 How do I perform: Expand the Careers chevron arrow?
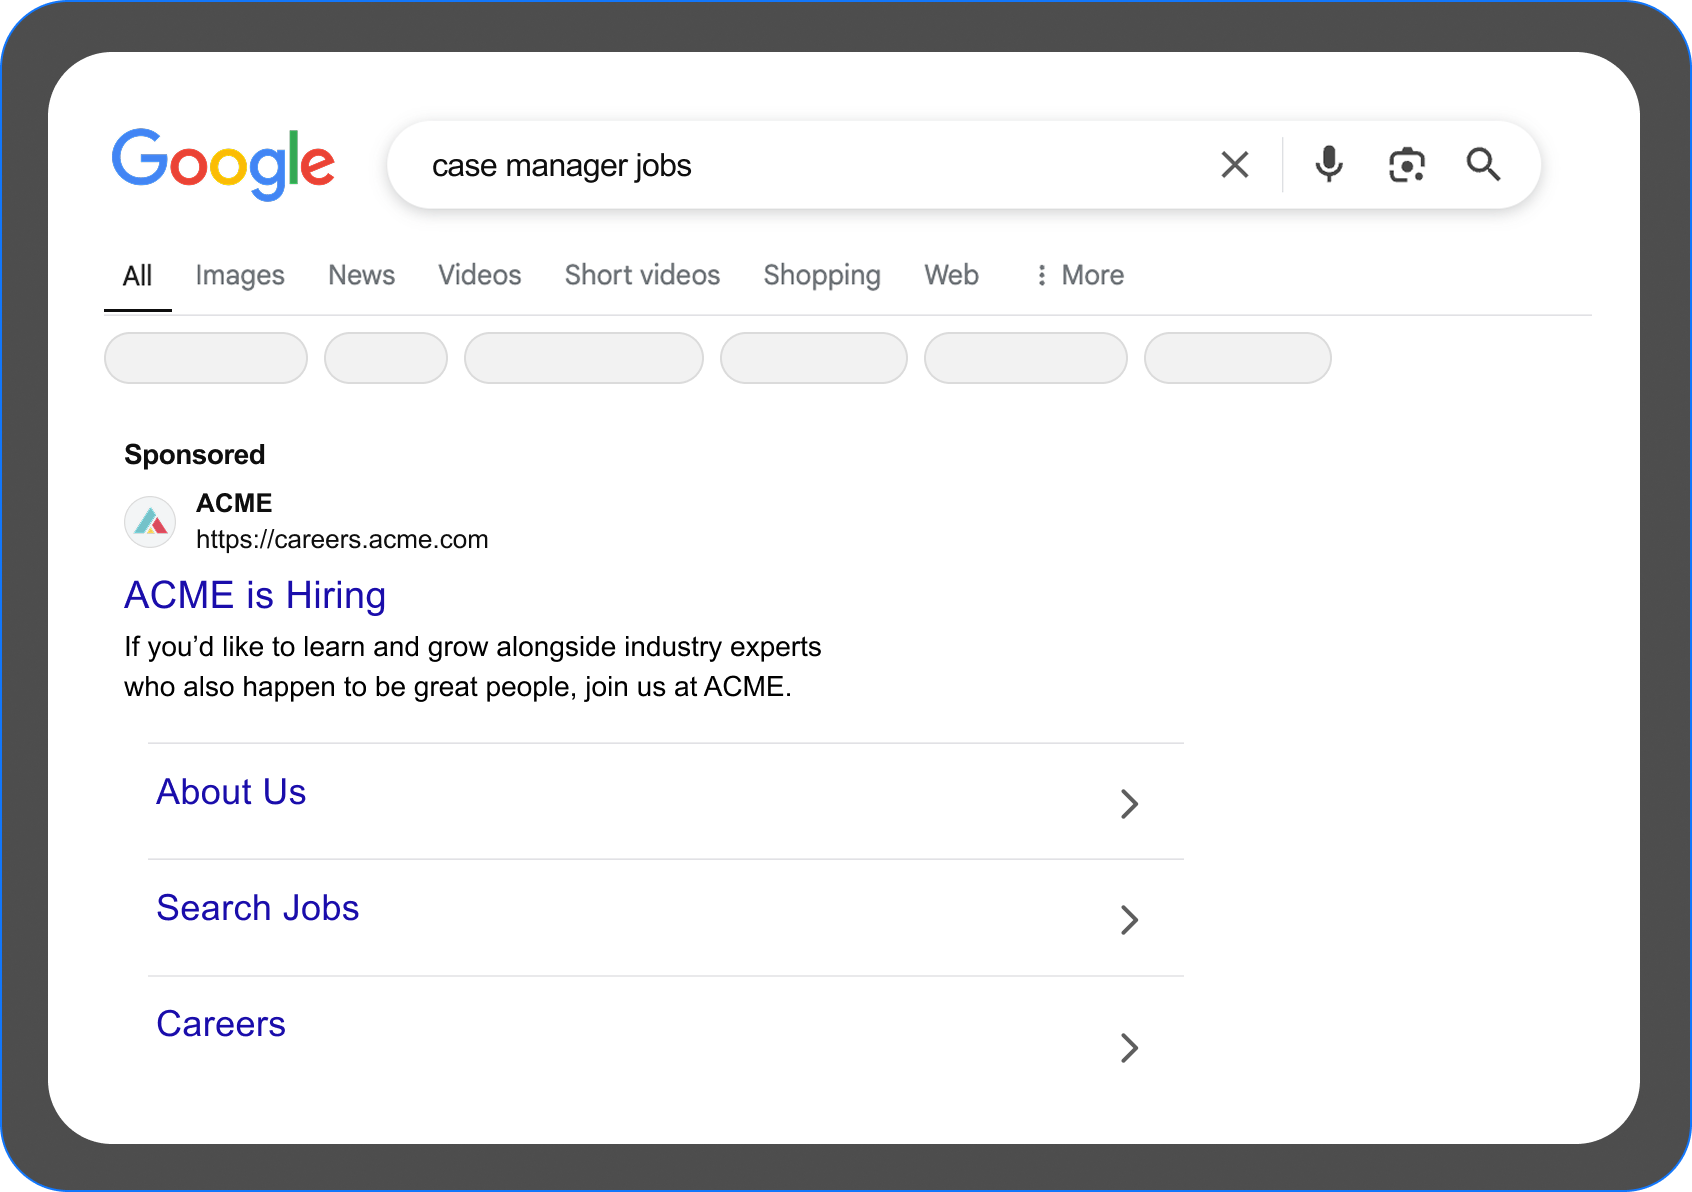point(1129,1048)
